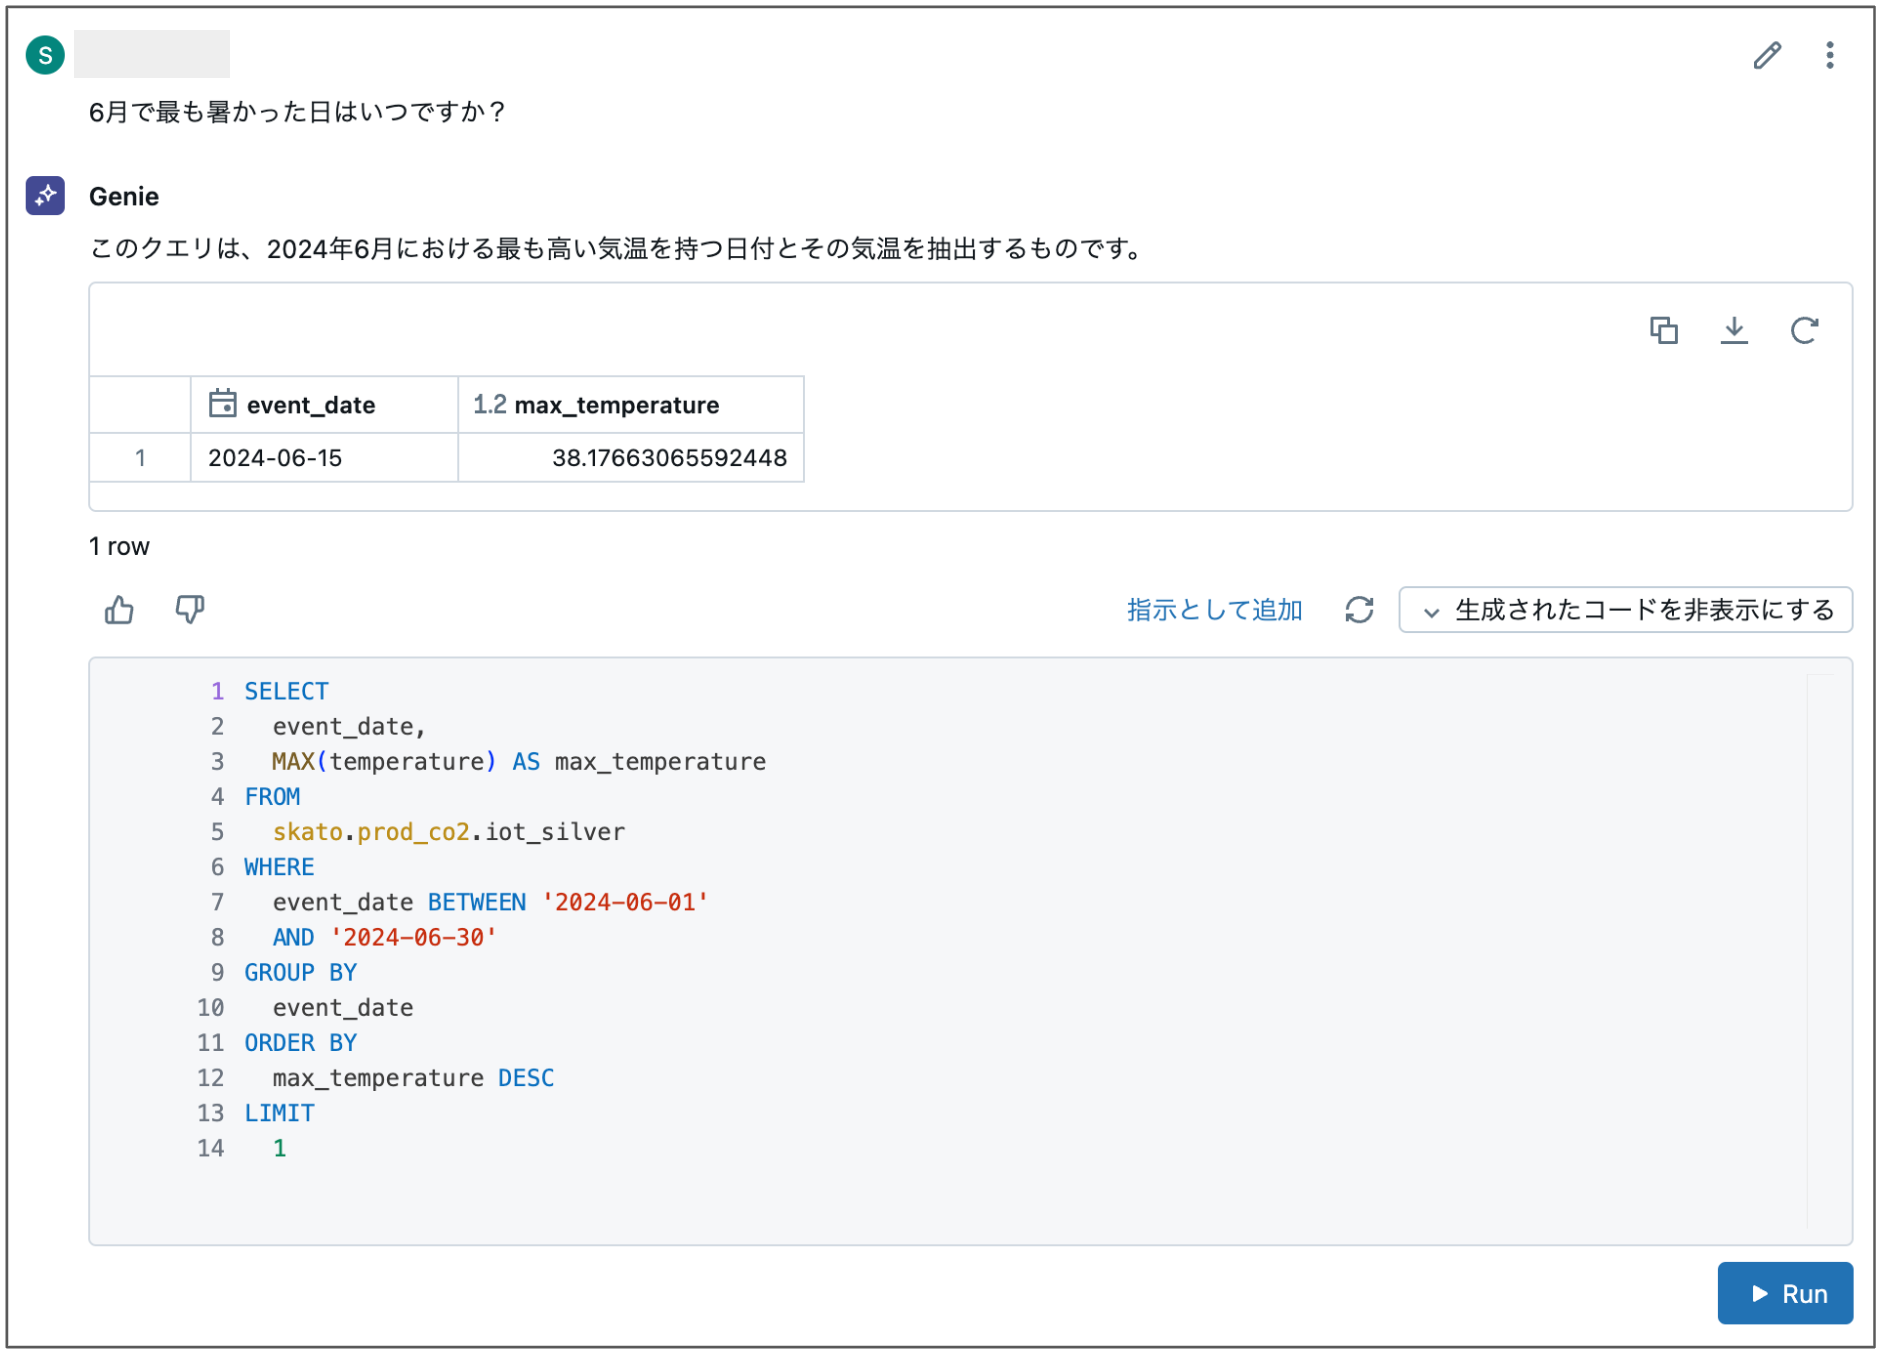Refresh the result table
The width and height of the screenshot is (1880, 1354).
(1804, 330)
